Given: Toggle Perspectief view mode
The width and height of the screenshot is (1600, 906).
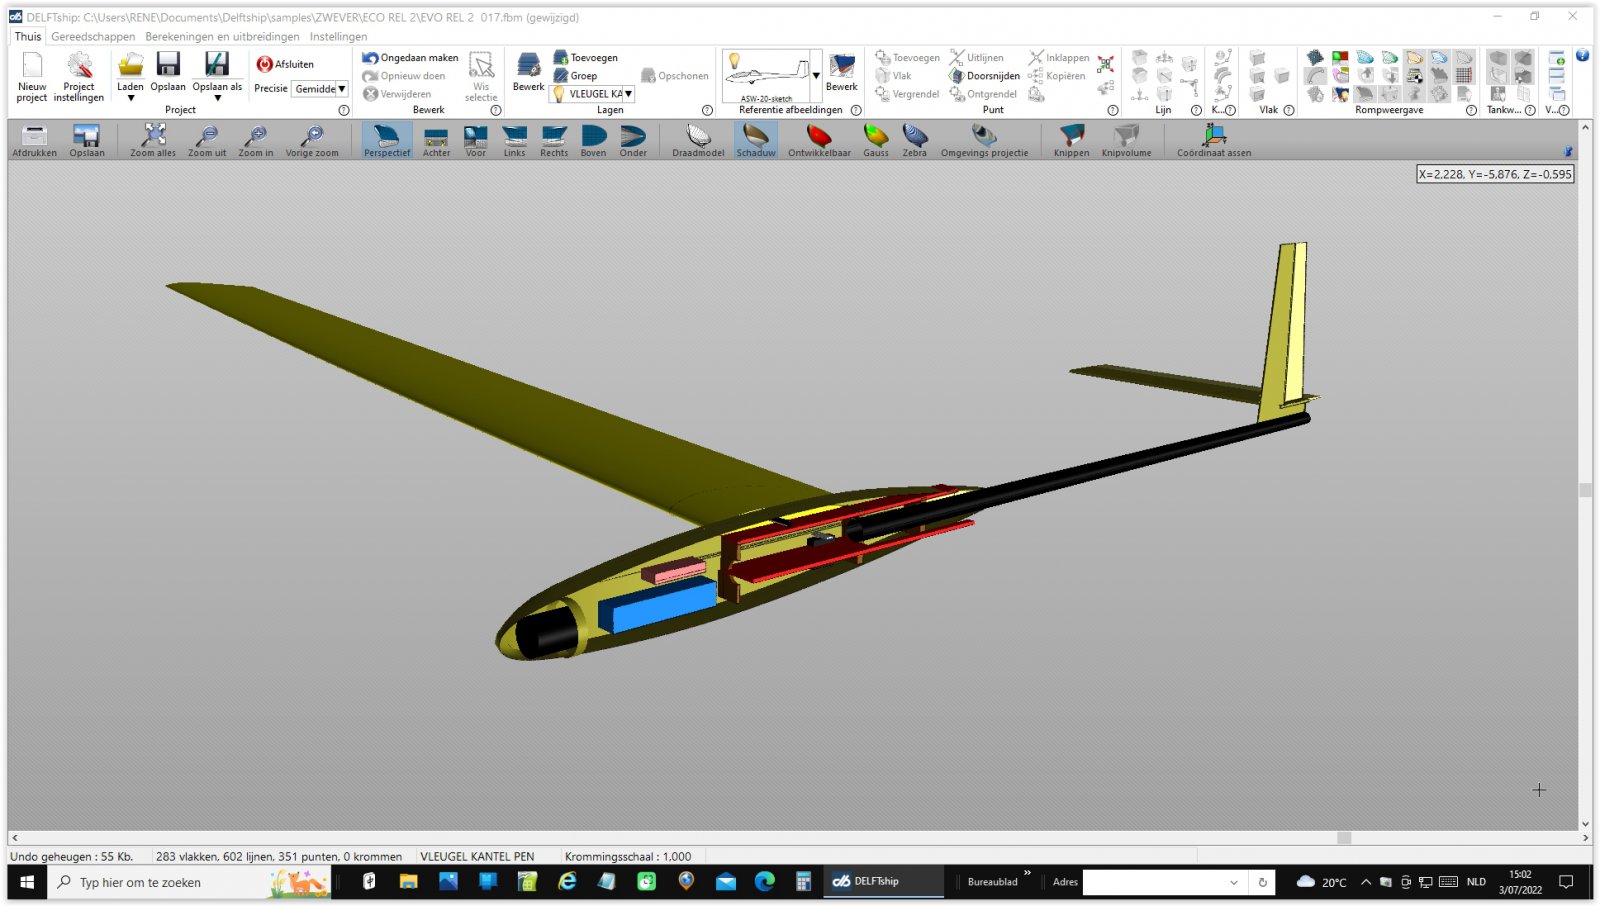Looking at the screenshot, I should pos(387,140).
